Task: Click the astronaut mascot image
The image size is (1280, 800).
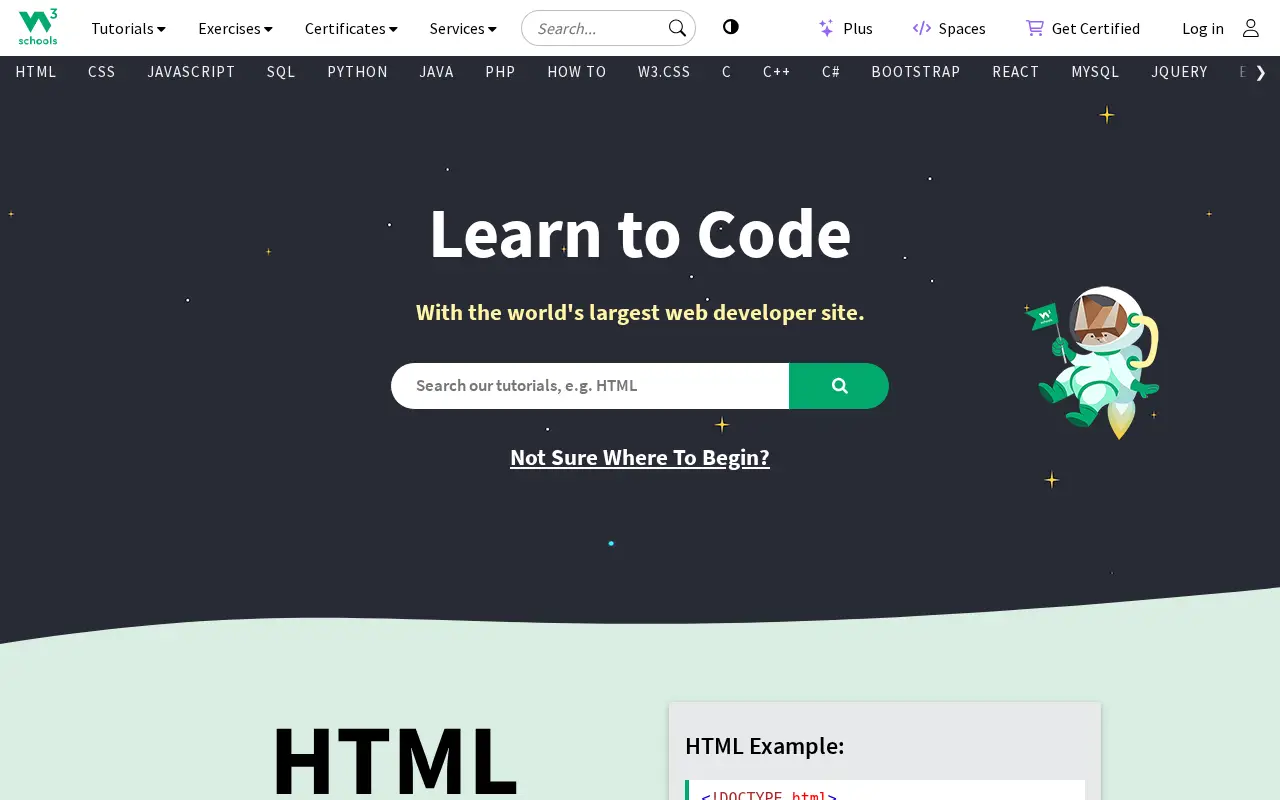Action: coord(1093,362)
